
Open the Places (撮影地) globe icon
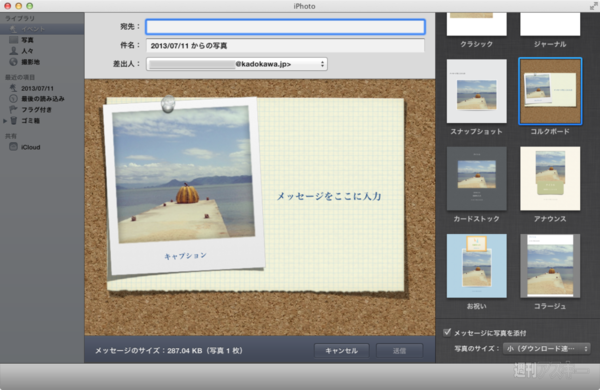point(13,62)
